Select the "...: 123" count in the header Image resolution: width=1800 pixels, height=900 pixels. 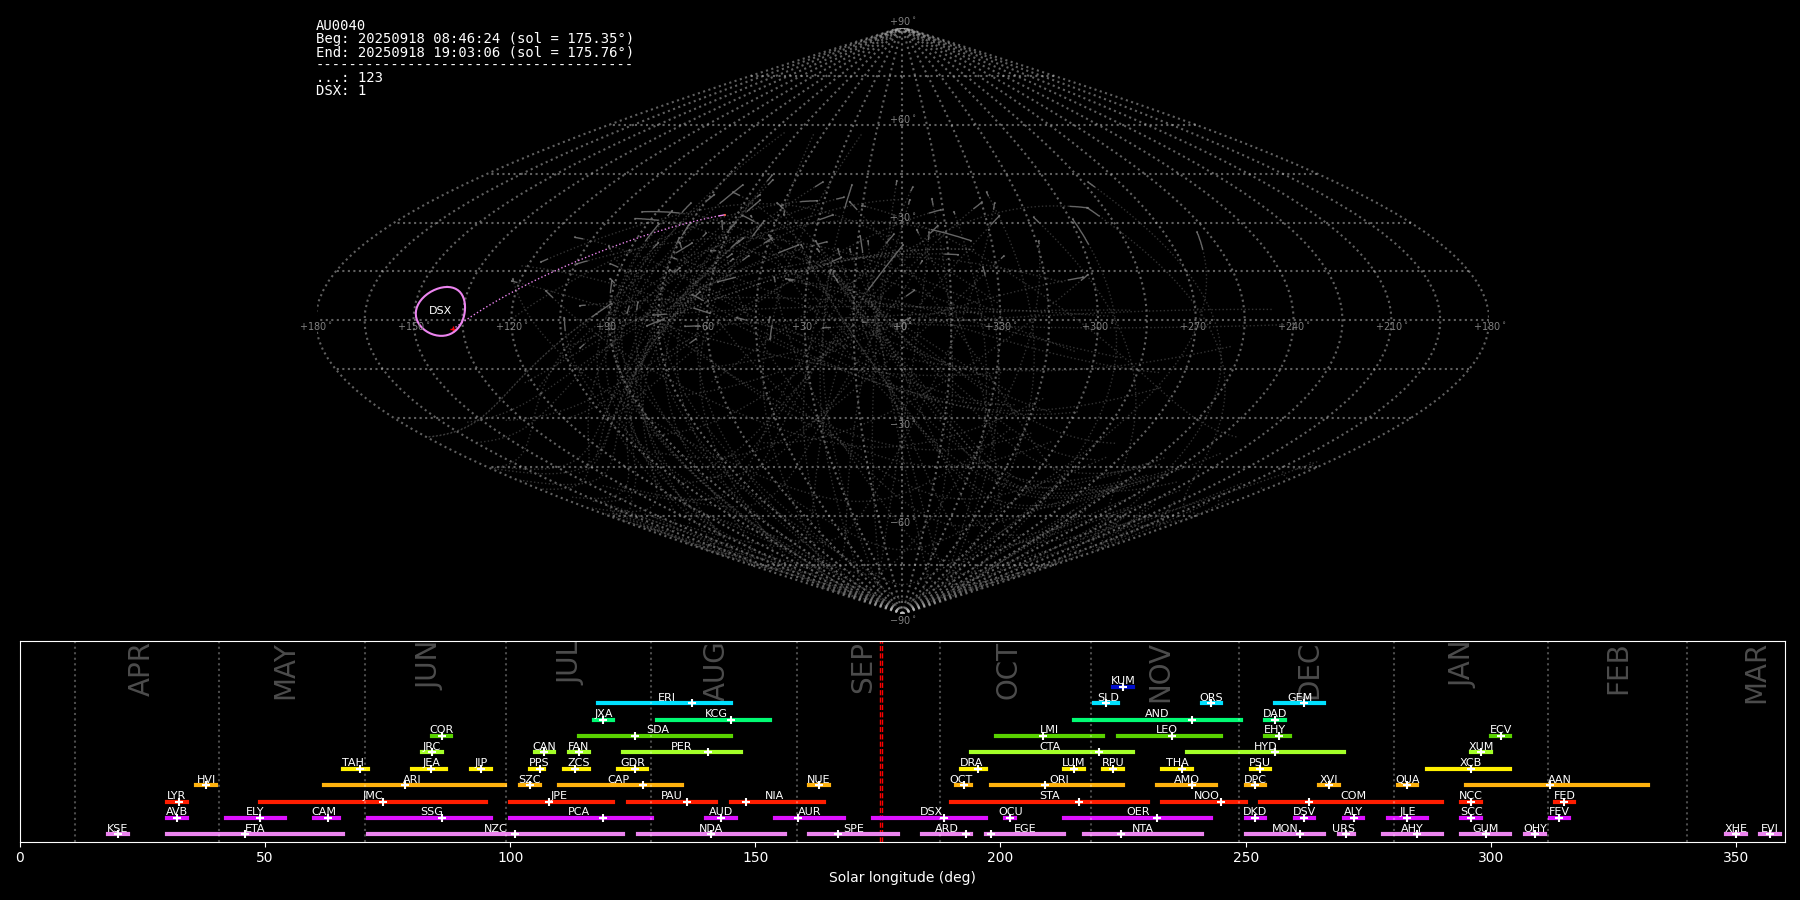coord(349,78)
